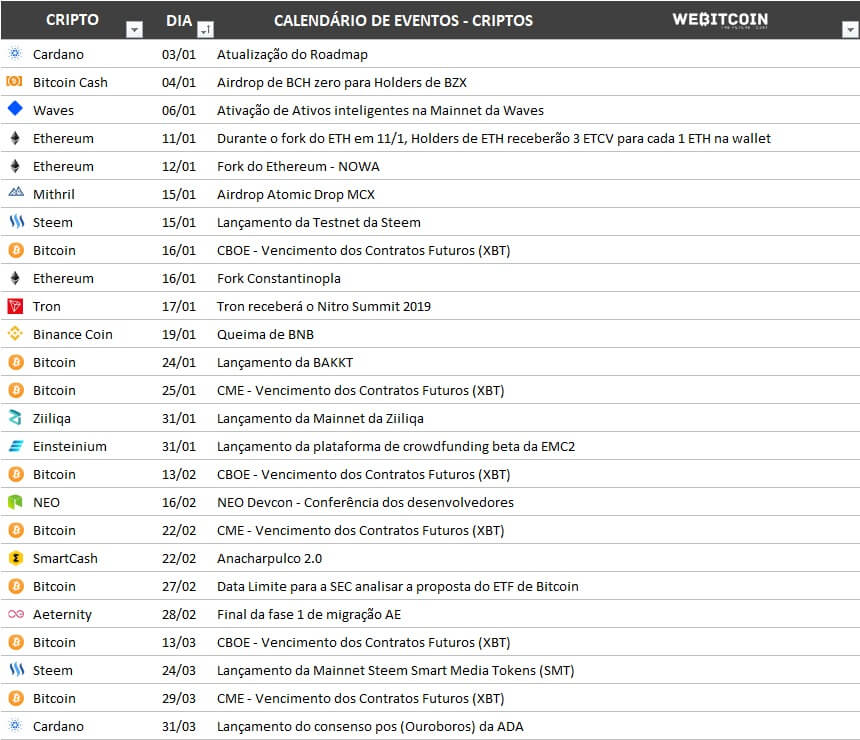Click the Steem icon in the 15/01 row

16,221
